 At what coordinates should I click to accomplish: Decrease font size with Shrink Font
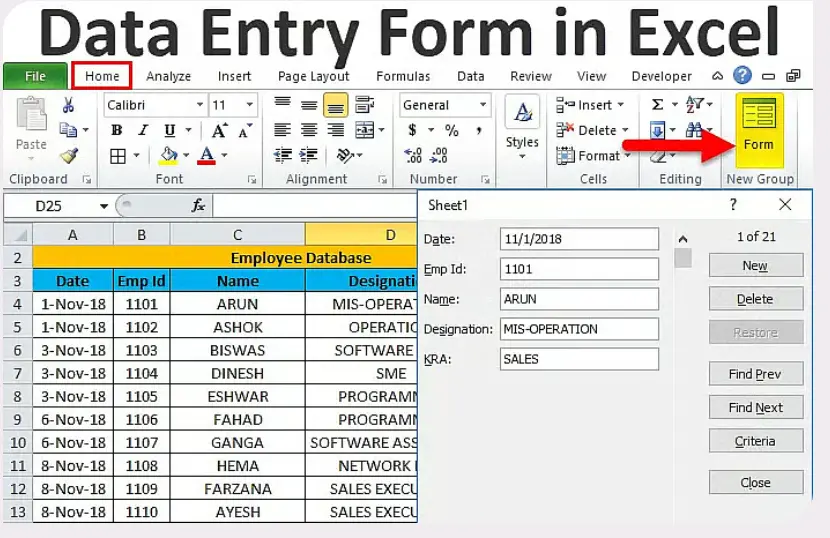click(245, 130)
